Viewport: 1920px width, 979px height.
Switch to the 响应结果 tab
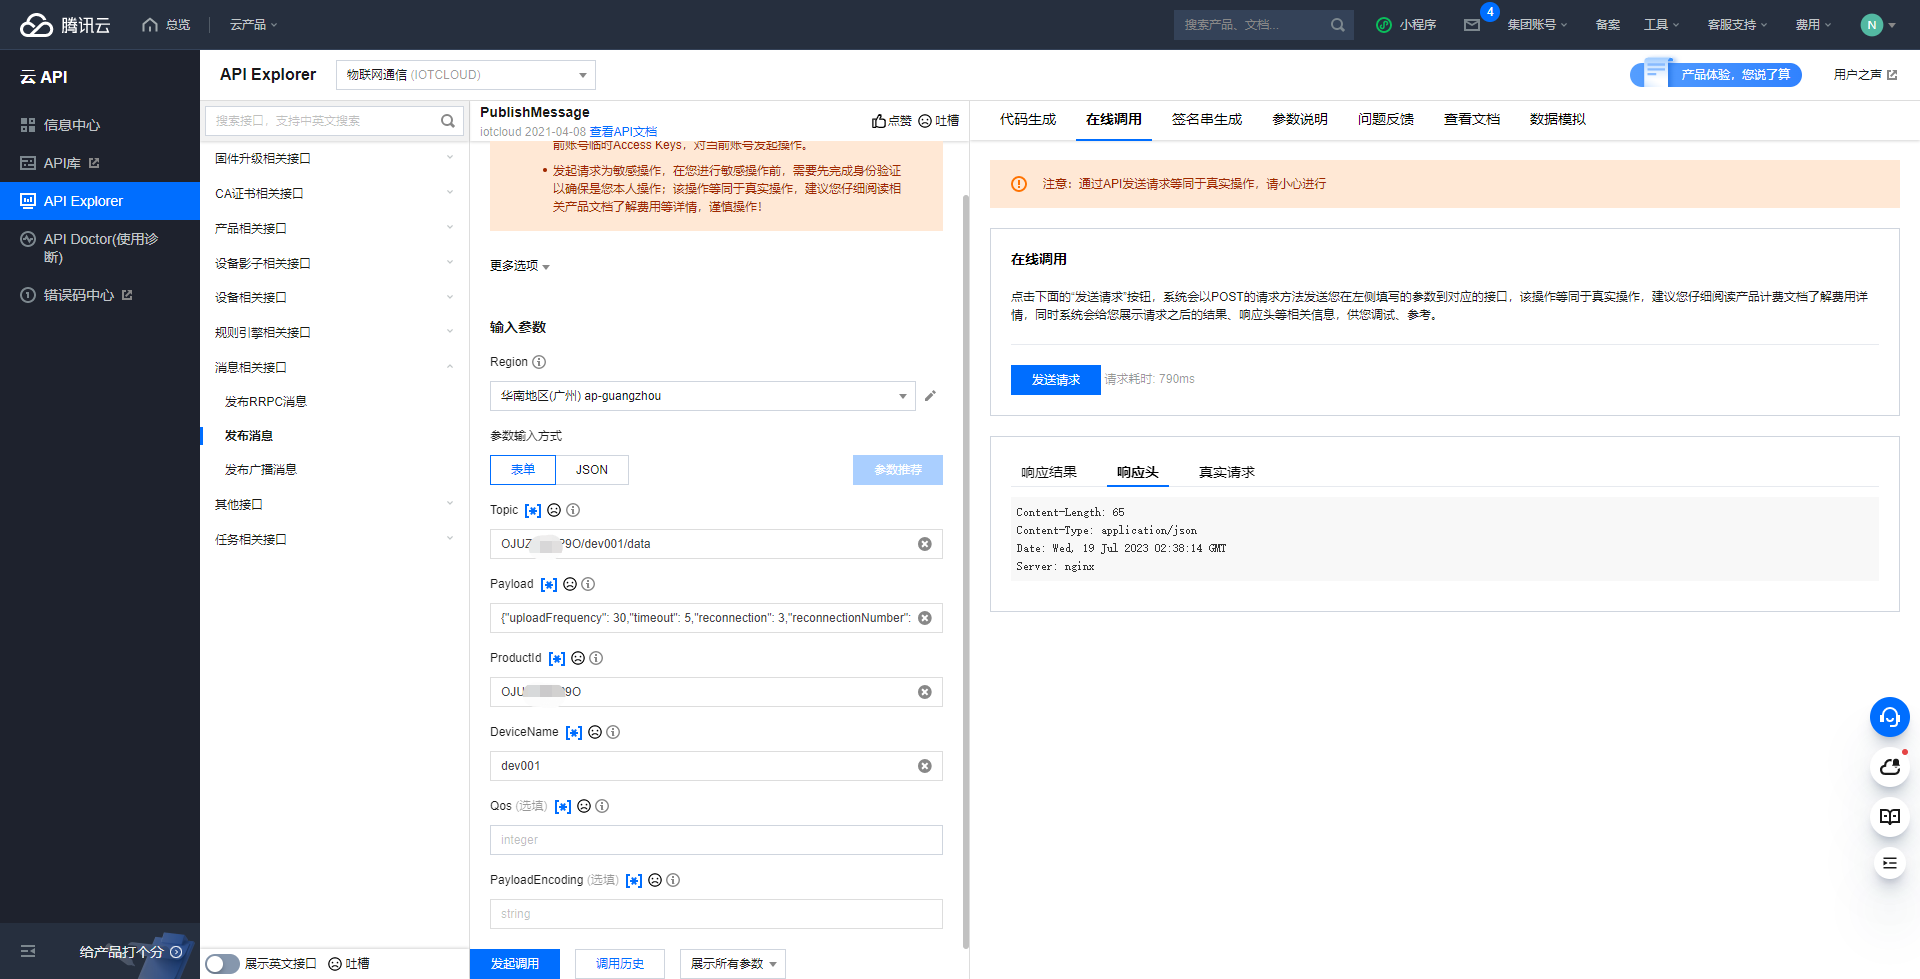point(1049,472)
